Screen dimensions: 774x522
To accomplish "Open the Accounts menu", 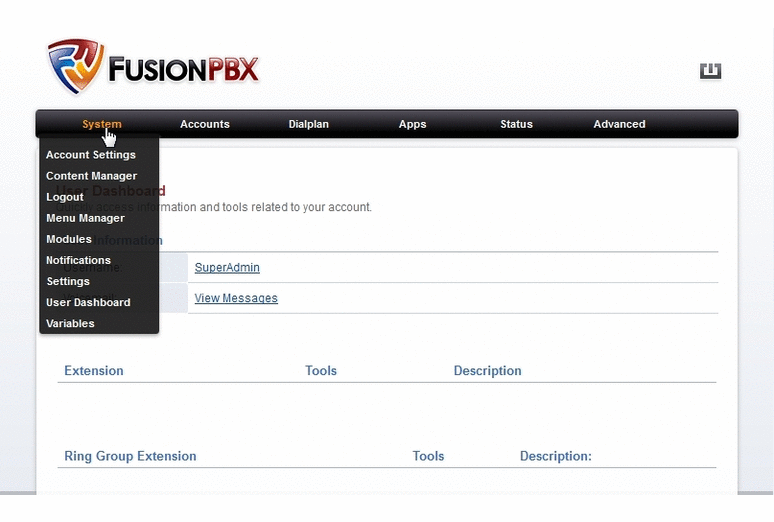I will click(205, 124).
